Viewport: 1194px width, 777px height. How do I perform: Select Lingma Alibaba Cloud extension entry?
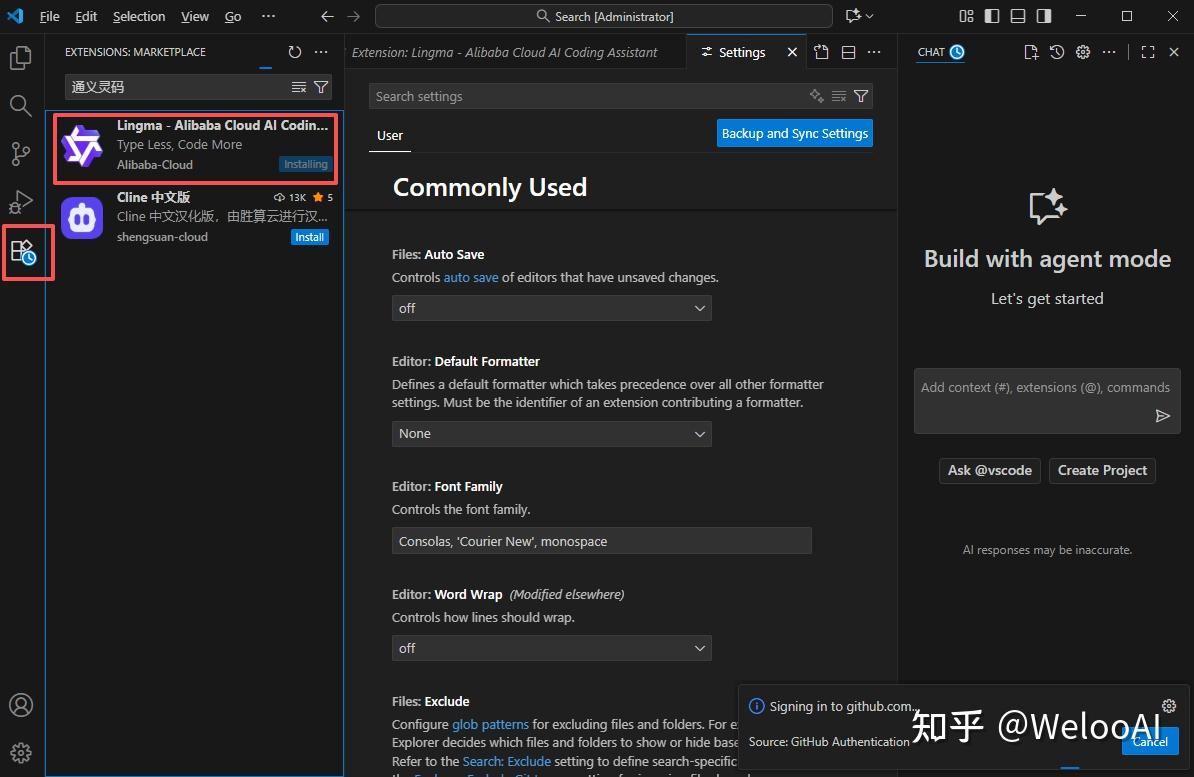tap(195, 145)
